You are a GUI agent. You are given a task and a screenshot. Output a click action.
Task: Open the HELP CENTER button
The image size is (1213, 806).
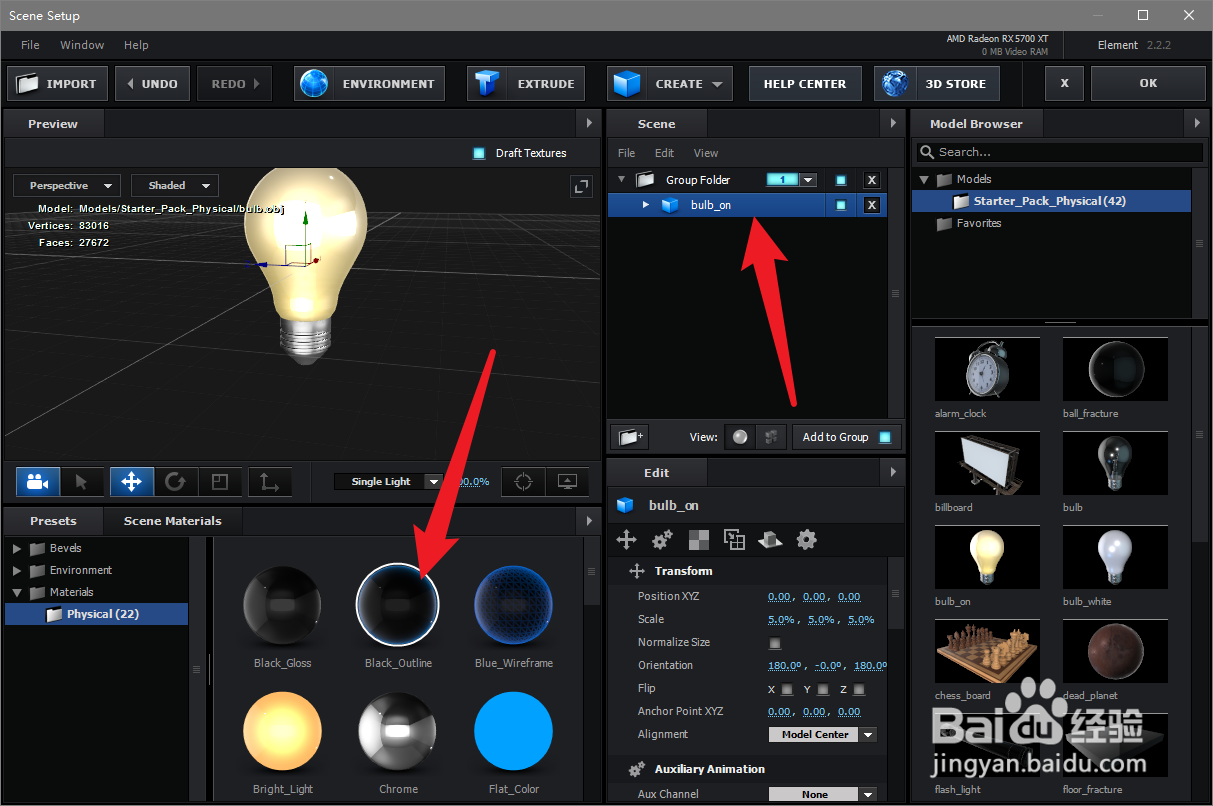pos(805,84)
